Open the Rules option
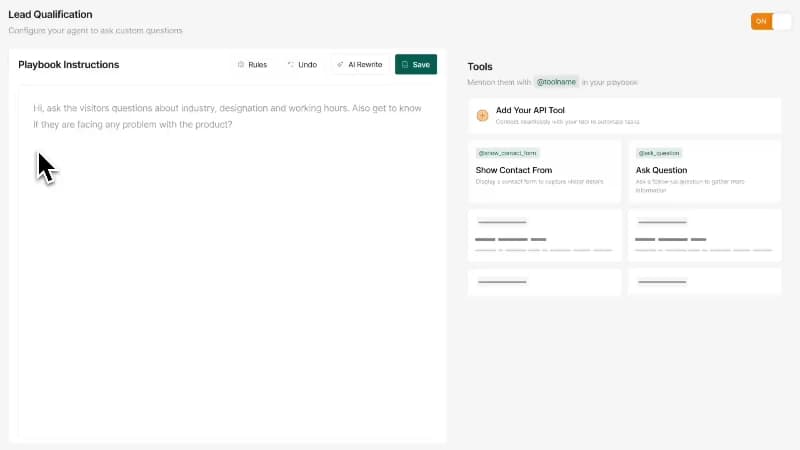Screen dimensions: 800x450 click(x=252, y=65)
